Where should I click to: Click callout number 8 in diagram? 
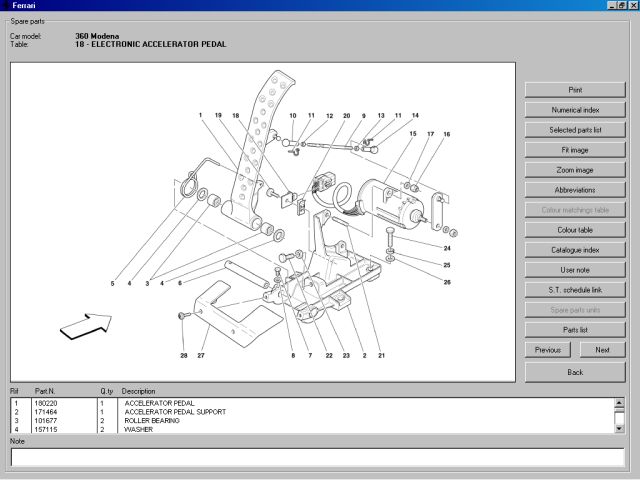293,356
